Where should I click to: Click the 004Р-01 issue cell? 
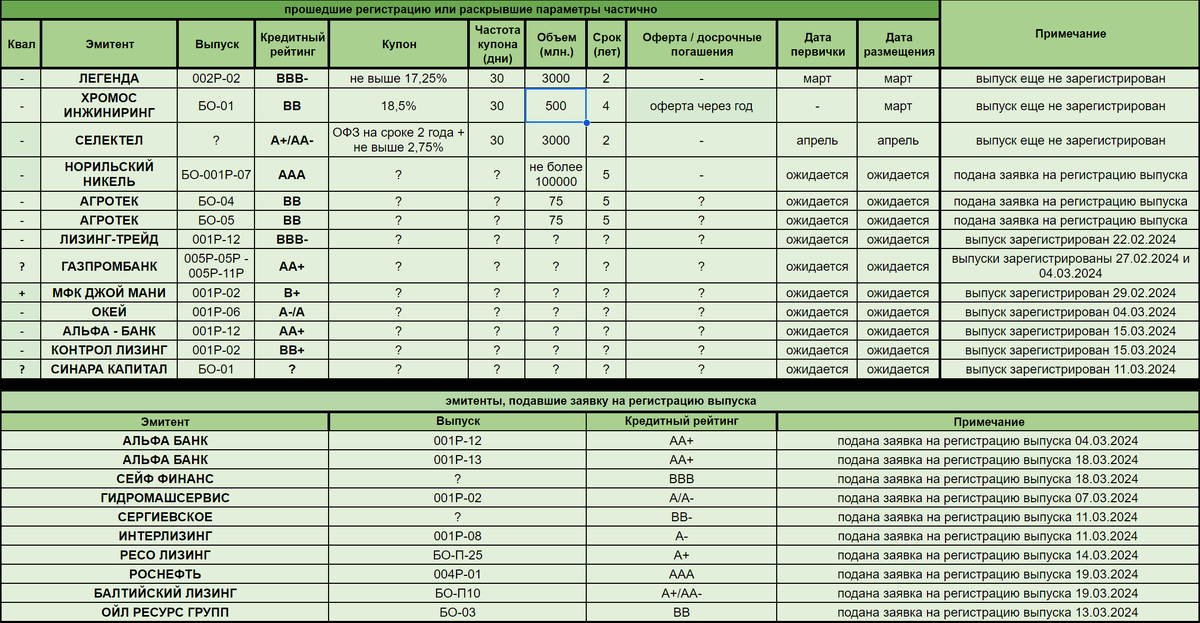(458, 574)
